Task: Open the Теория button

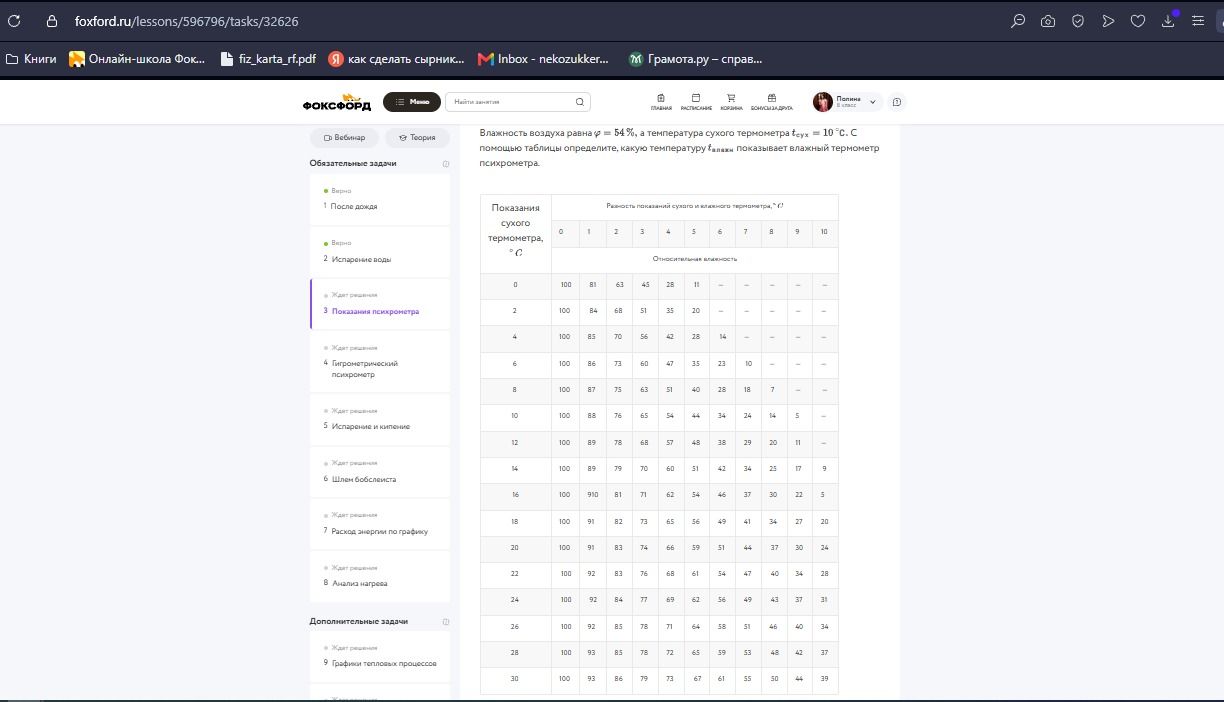Action: coord(417,137)
